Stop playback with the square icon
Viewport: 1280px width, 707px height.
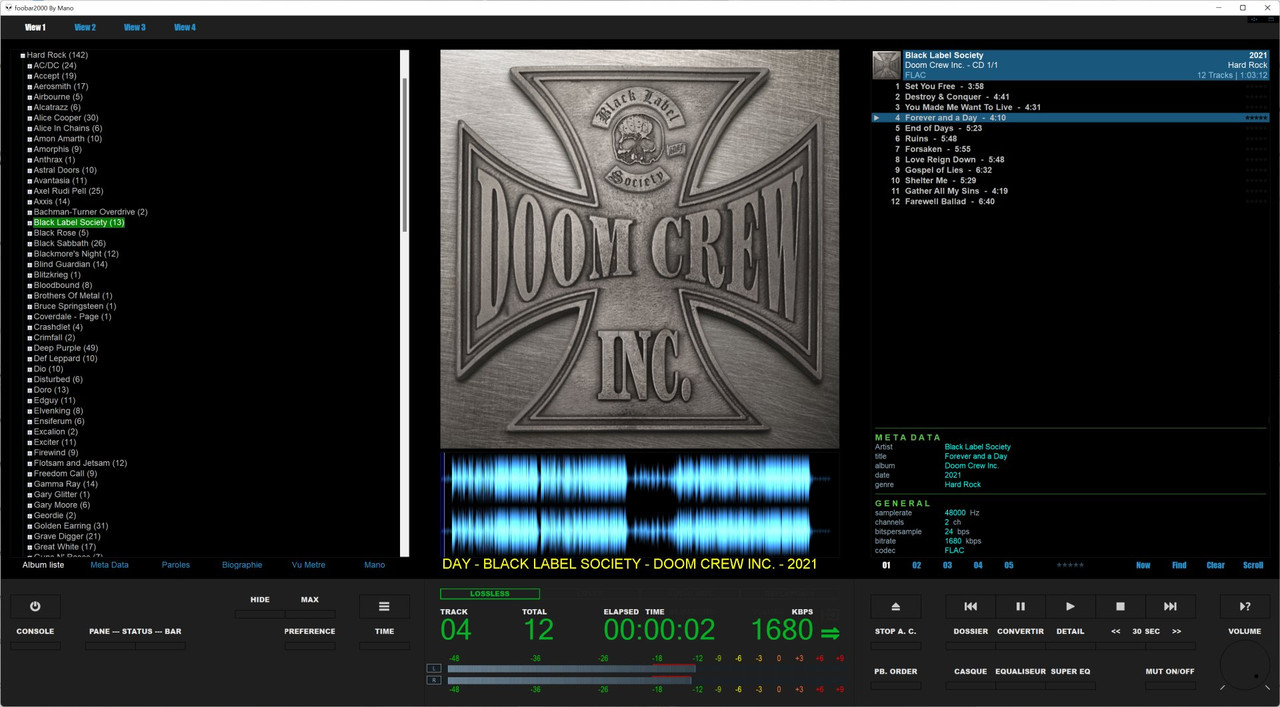point(1120,606)
